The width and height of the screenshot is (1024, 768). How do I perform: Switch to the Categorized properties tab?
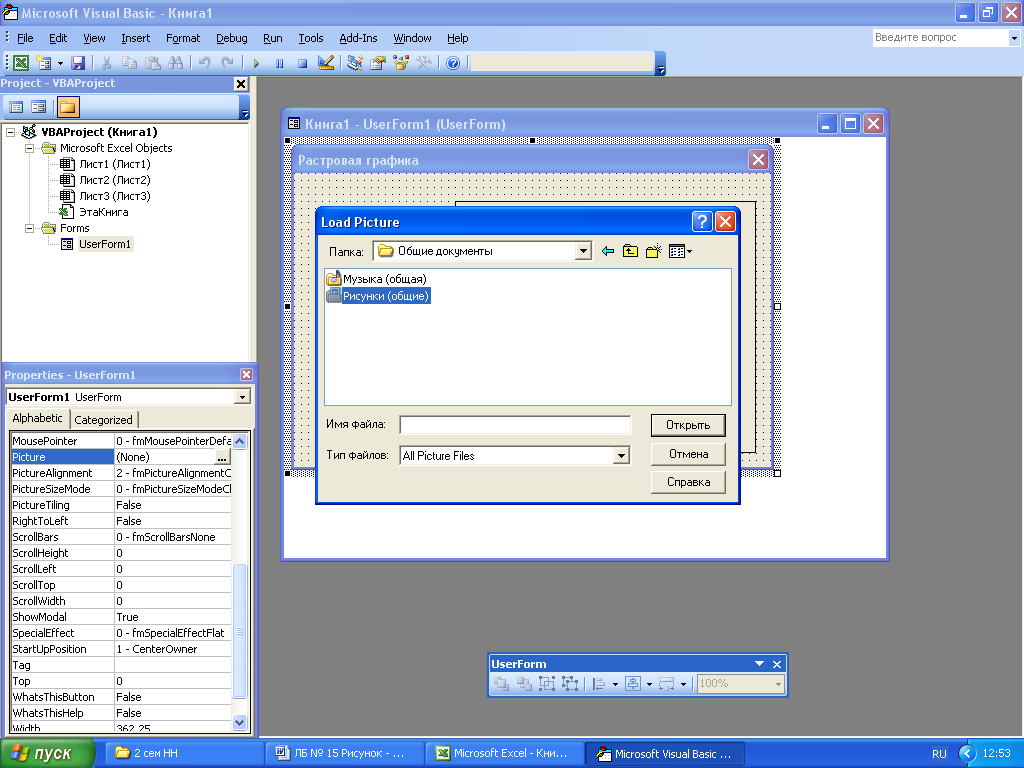click(x=103, y=420)
